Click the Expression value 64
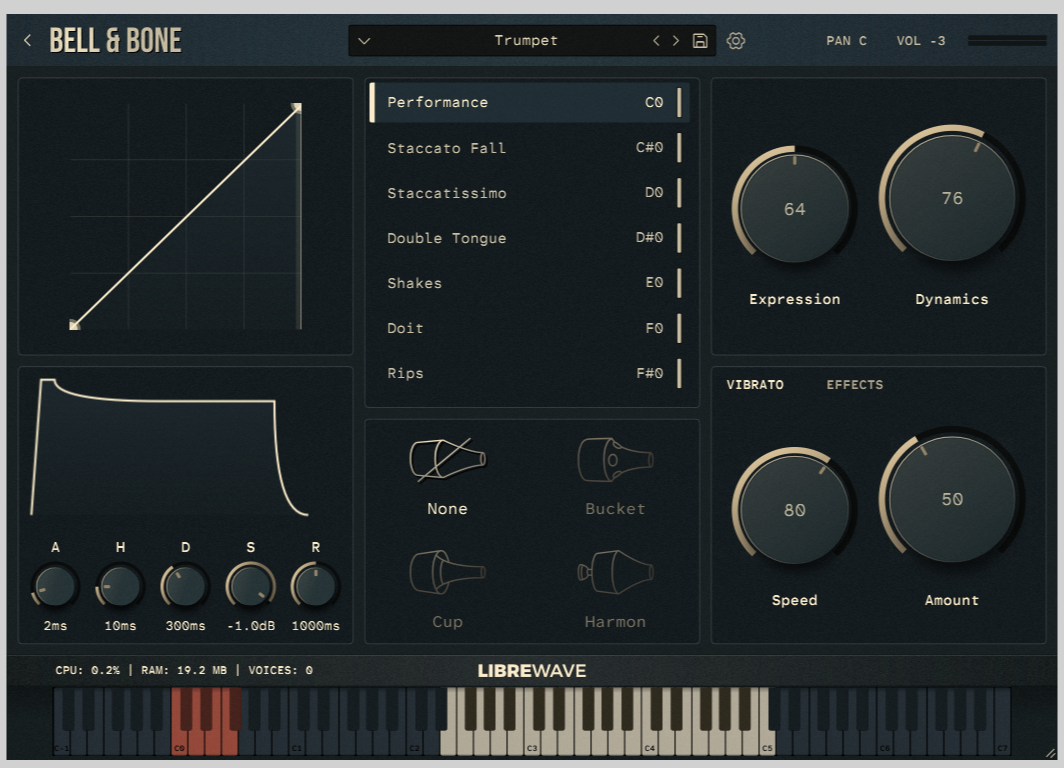The height and width of the screenshot is (768, 1064). click(795, 209)
